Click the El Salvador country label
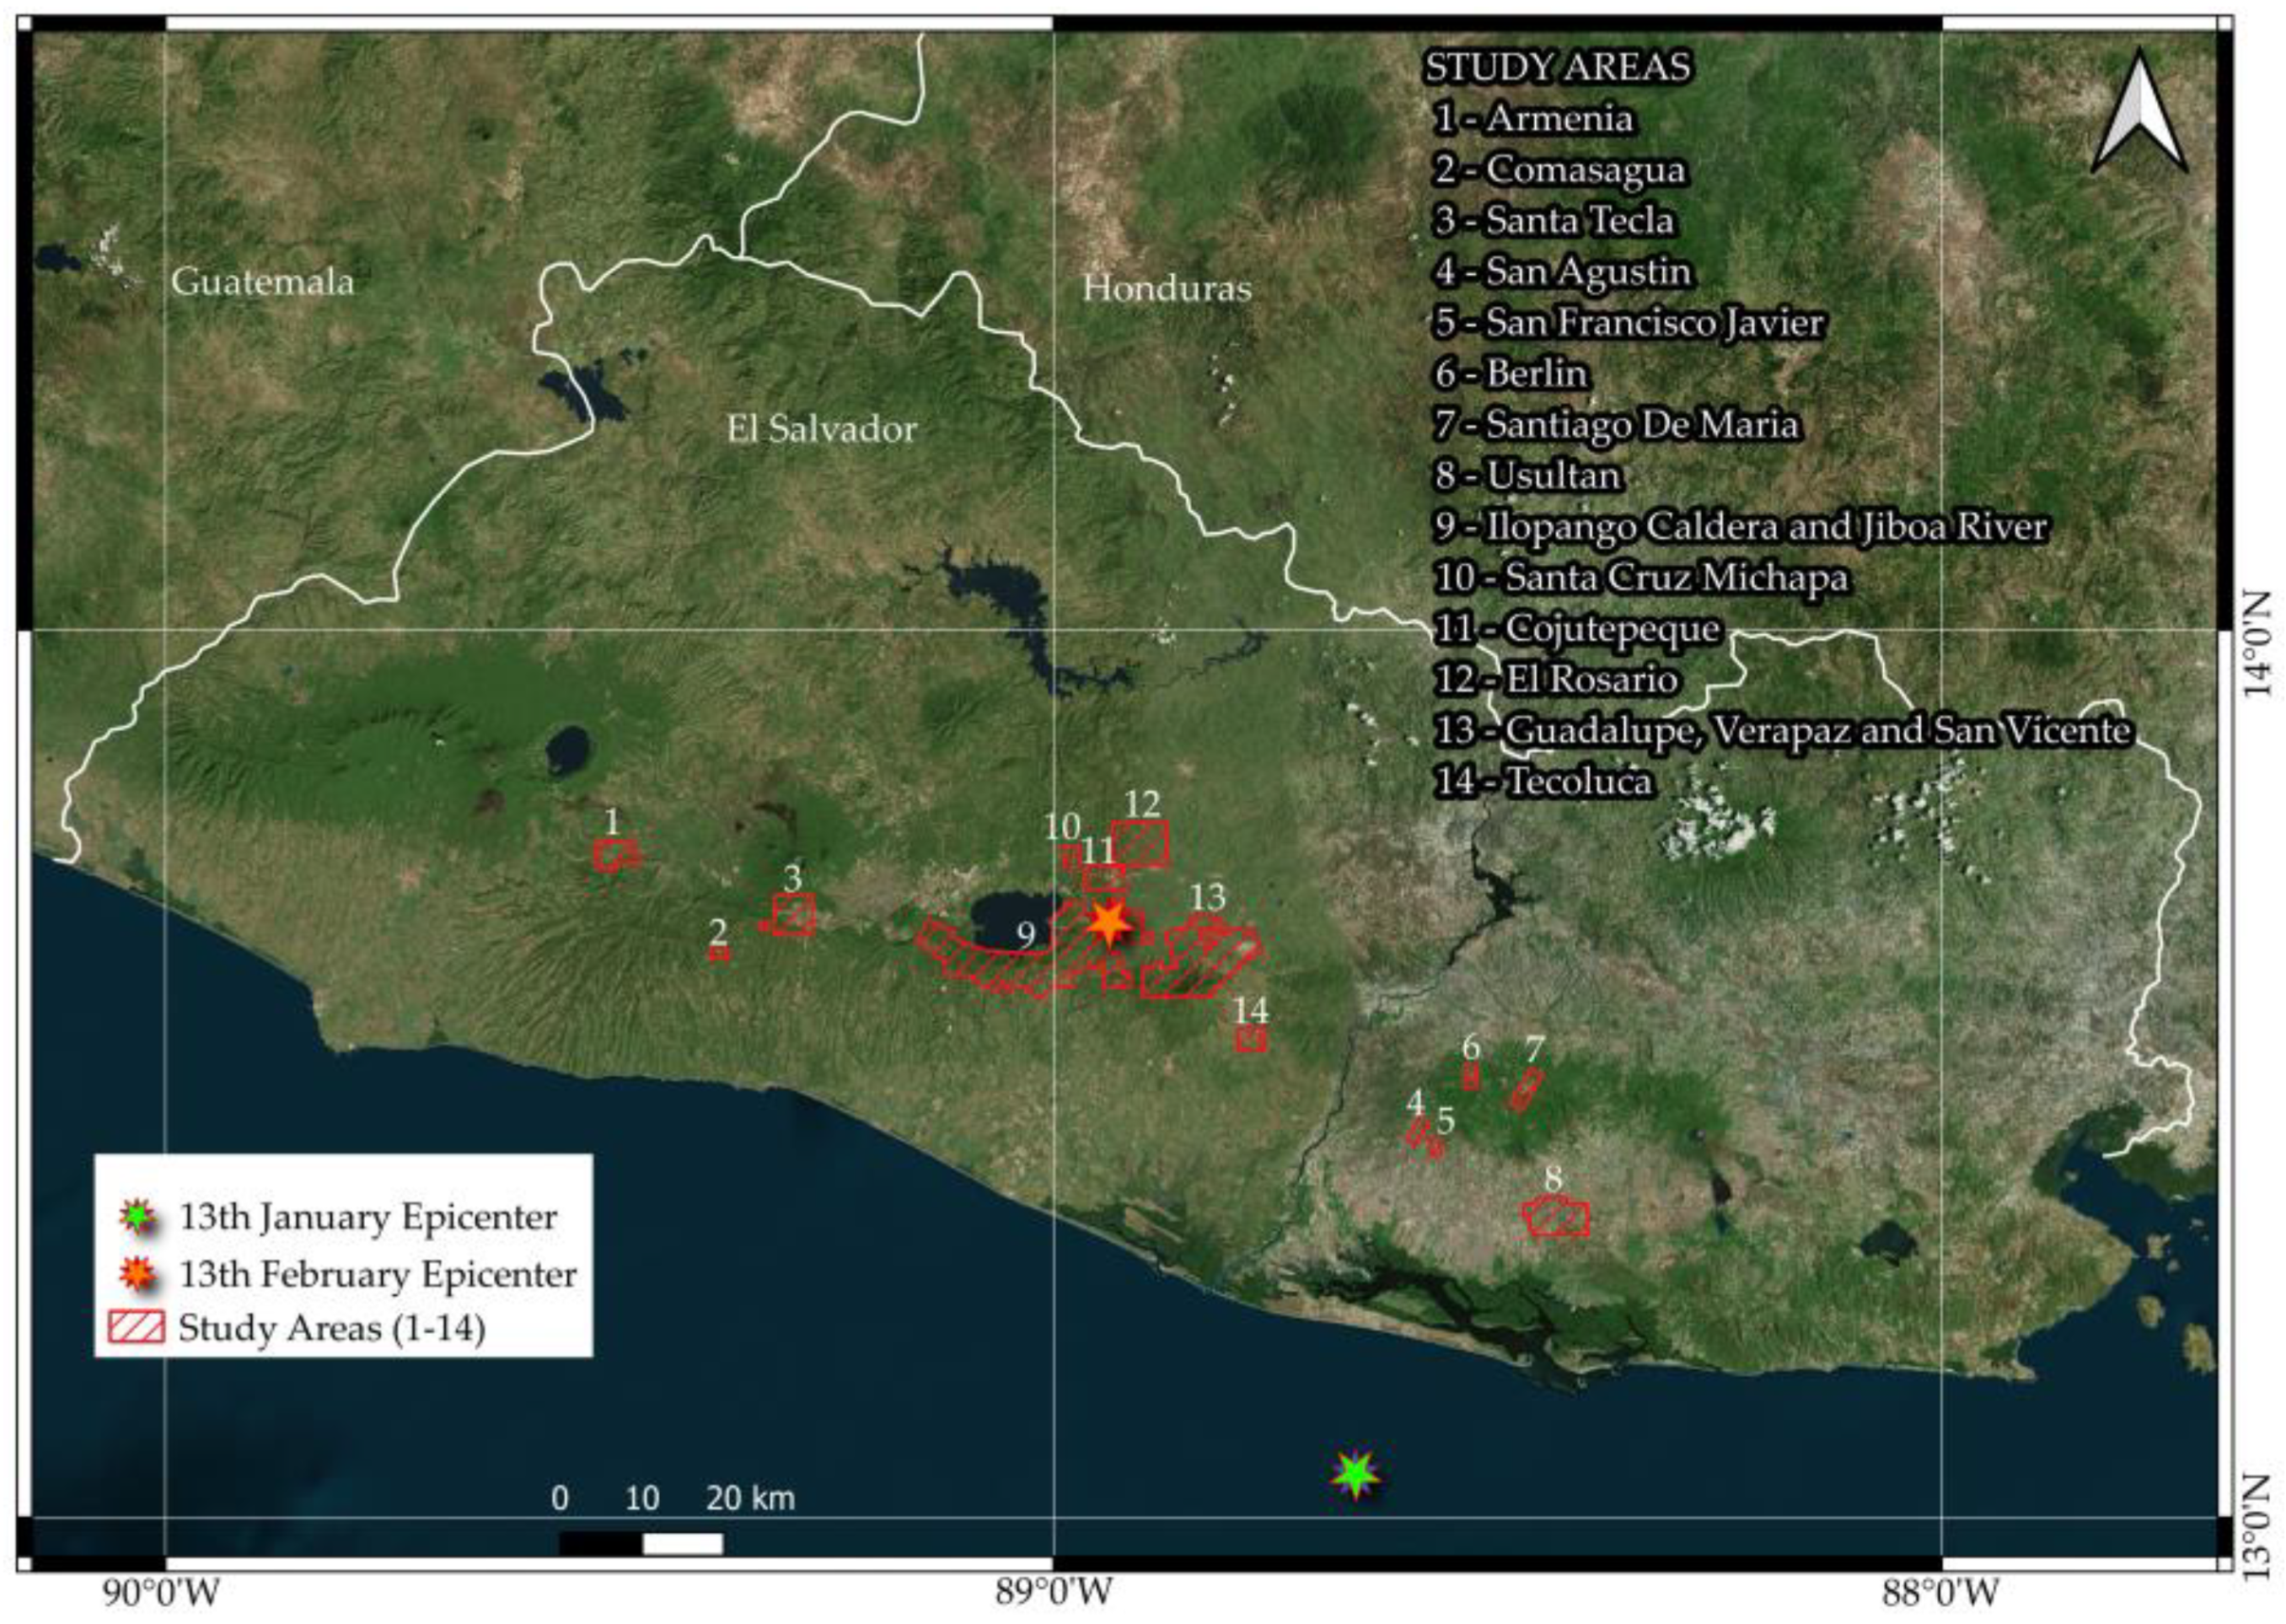The image size is (2286, 1624). click(821, 429)
